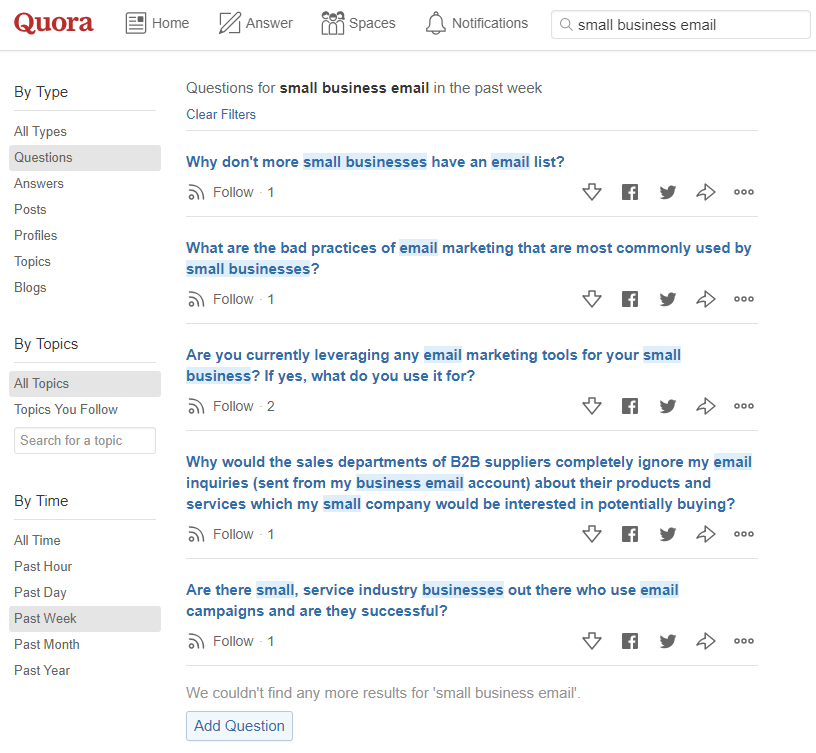
Task: Set time filter to Past Year
Action: (42, 671)
